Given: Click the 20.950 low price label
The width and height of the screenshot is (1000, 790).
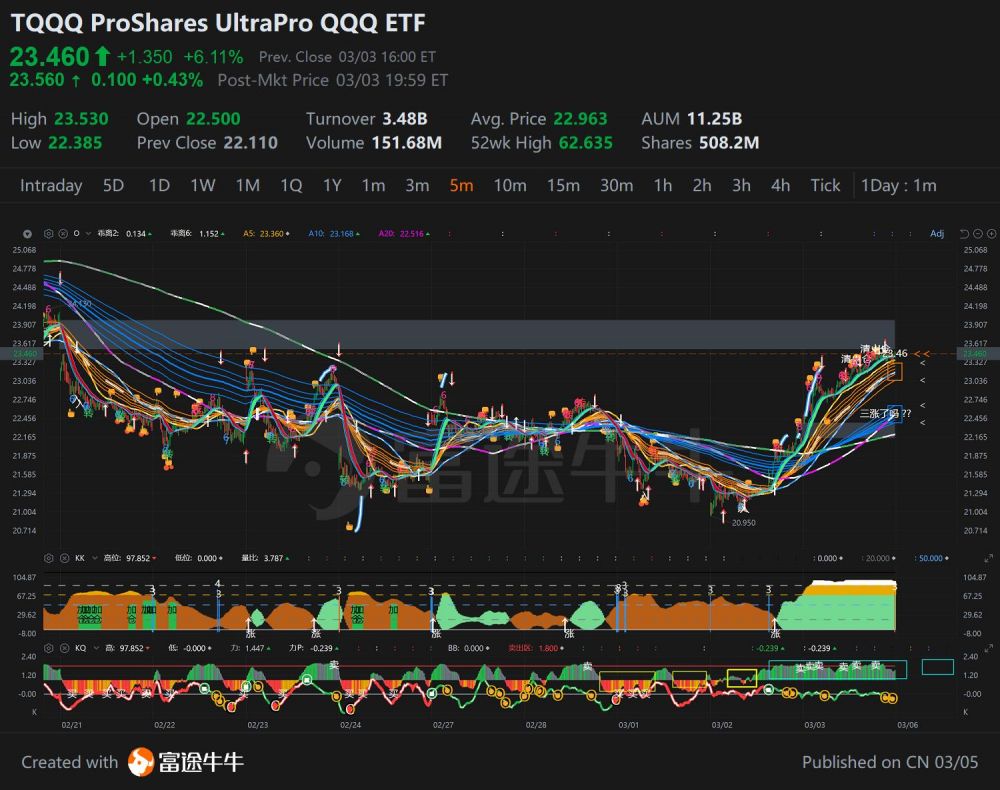Looking at the screenshot, I should pyautogui.click(x=743, y=522).
